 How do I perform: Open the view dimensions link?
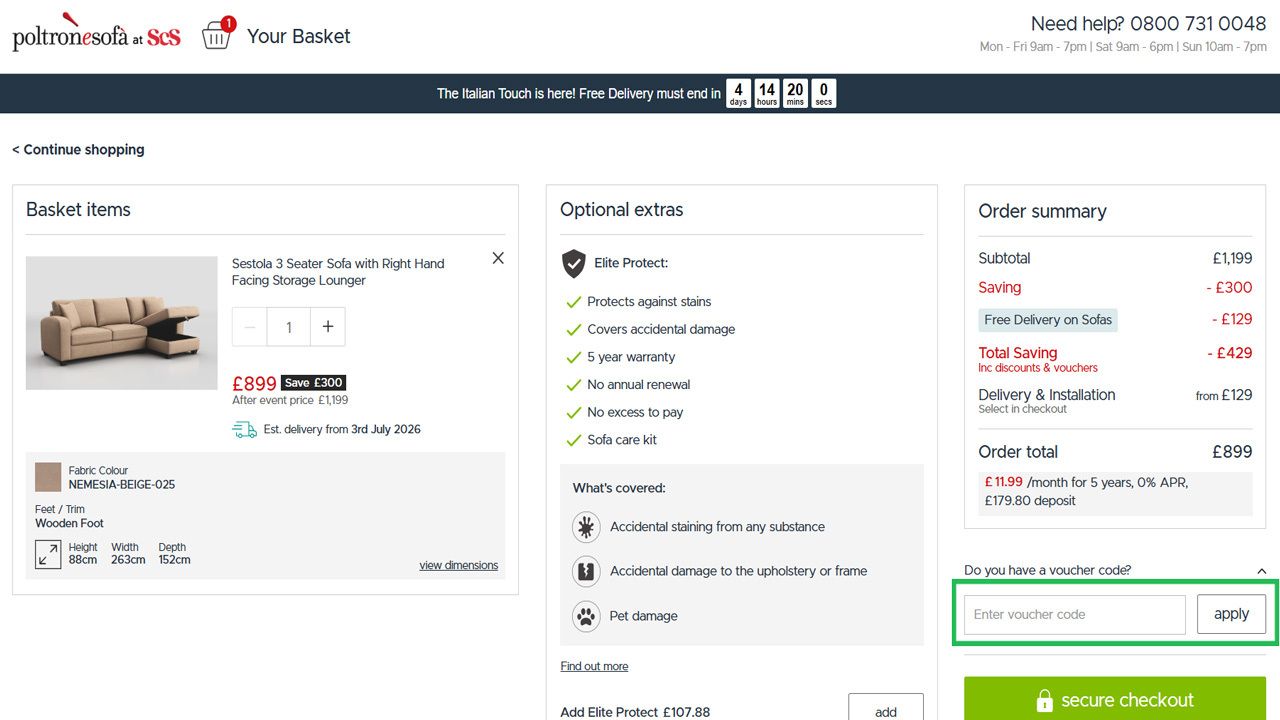459,564
